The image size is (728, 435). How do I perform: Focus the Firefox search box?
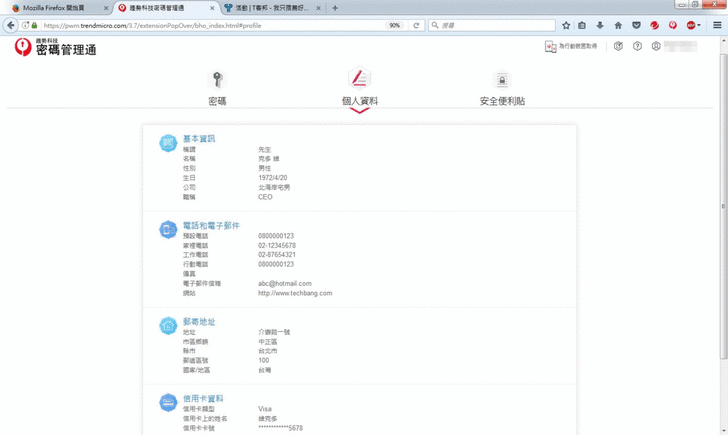492,26
